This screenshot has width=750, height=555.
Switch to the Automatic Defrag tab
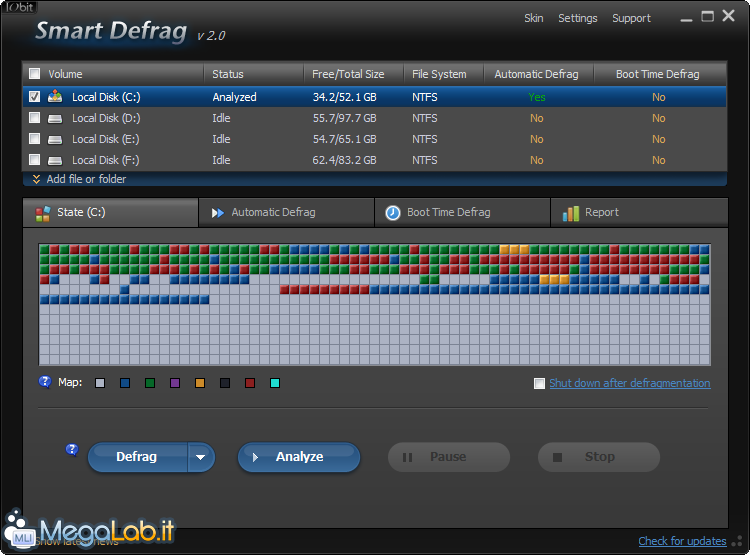pos(287,212)
